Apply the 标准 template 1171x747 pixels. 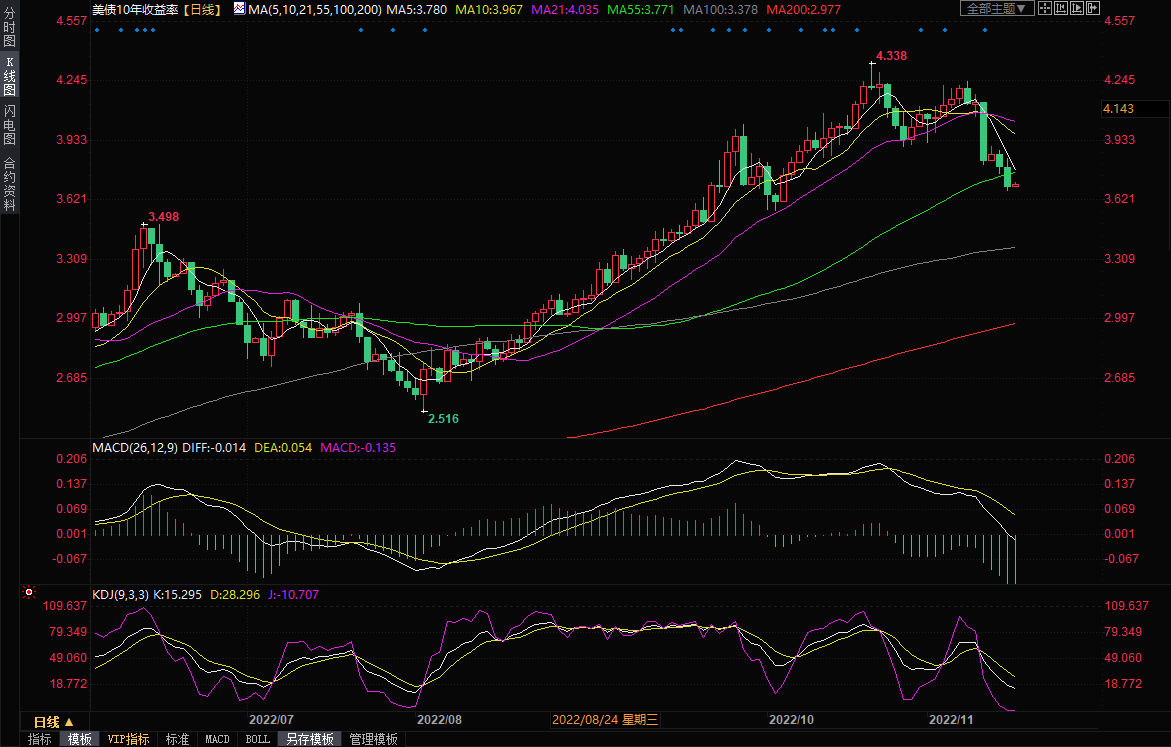pyautogui.click(x=177, y=739)
